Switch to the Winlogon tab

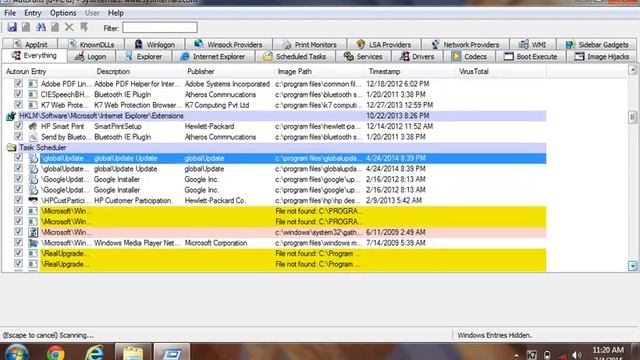155,44
